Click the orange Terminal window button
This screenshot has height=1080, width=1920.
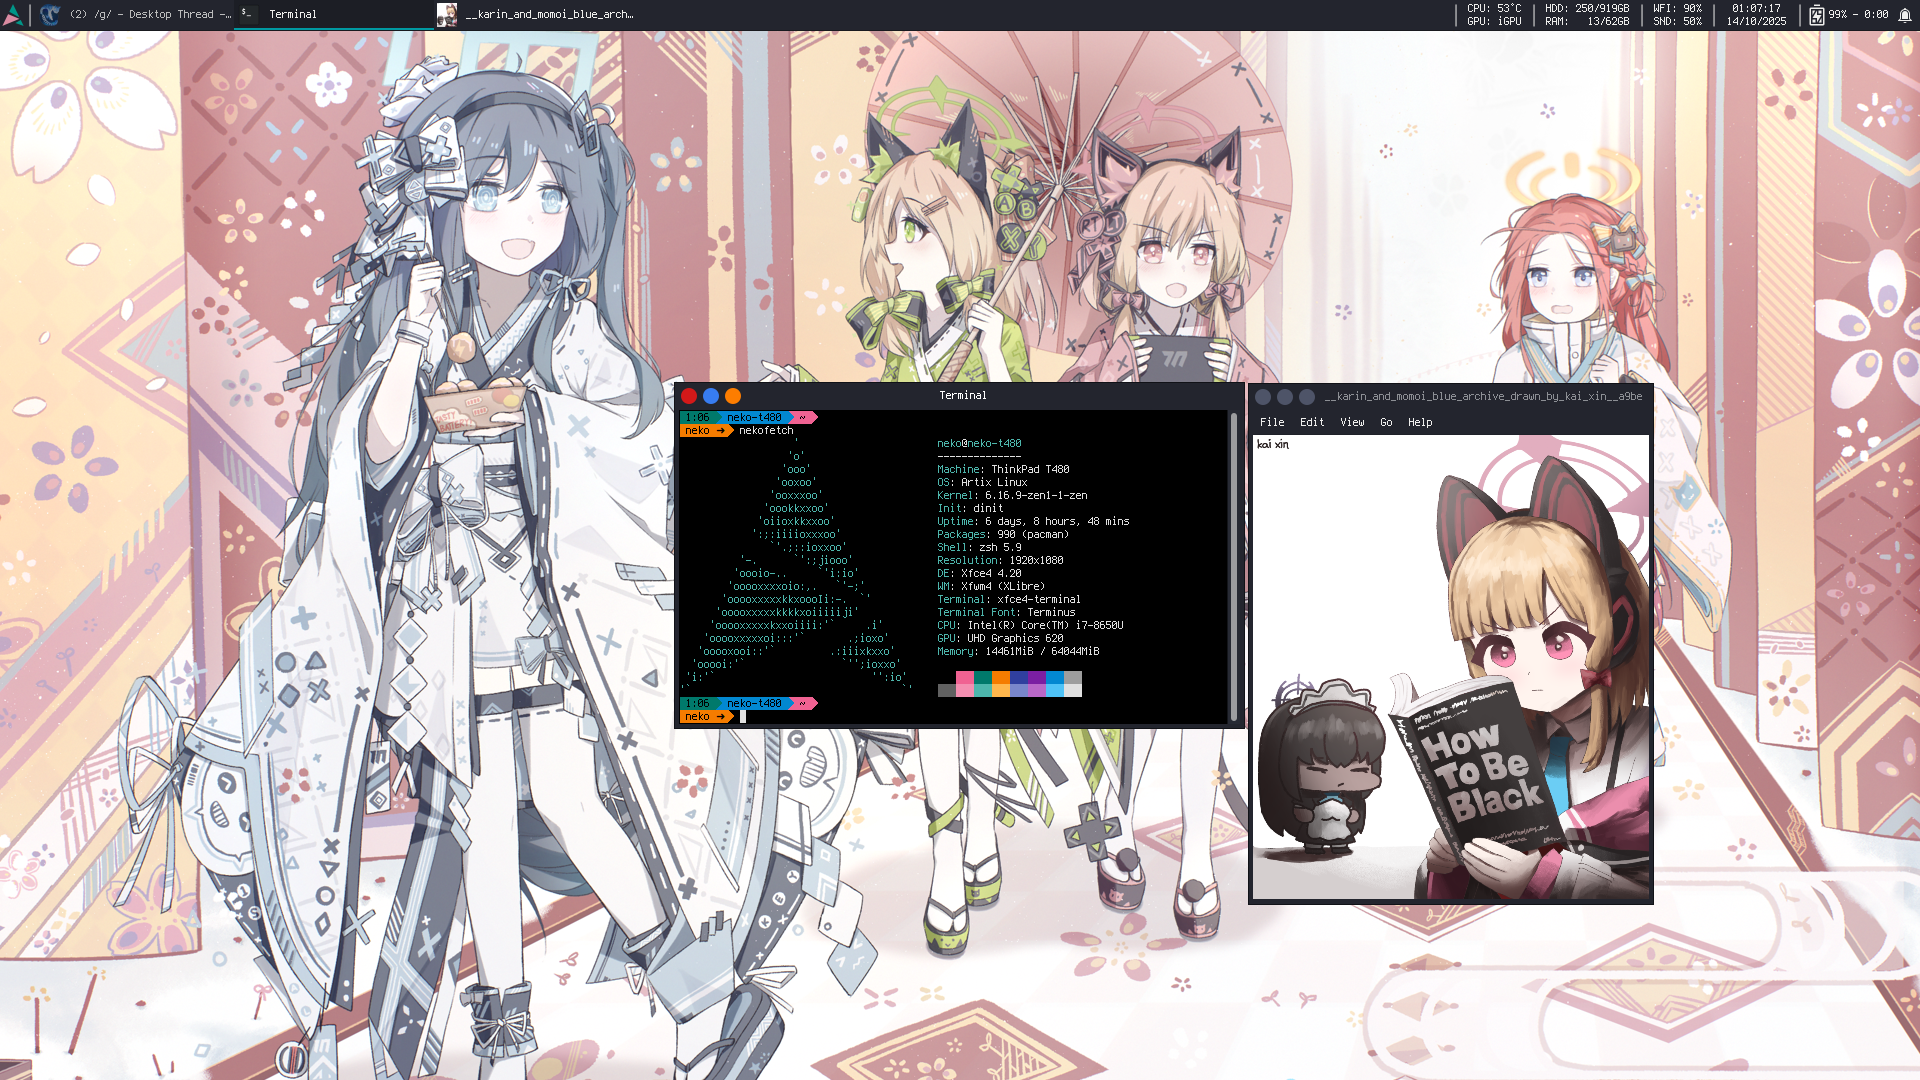(x=733, y=396)
